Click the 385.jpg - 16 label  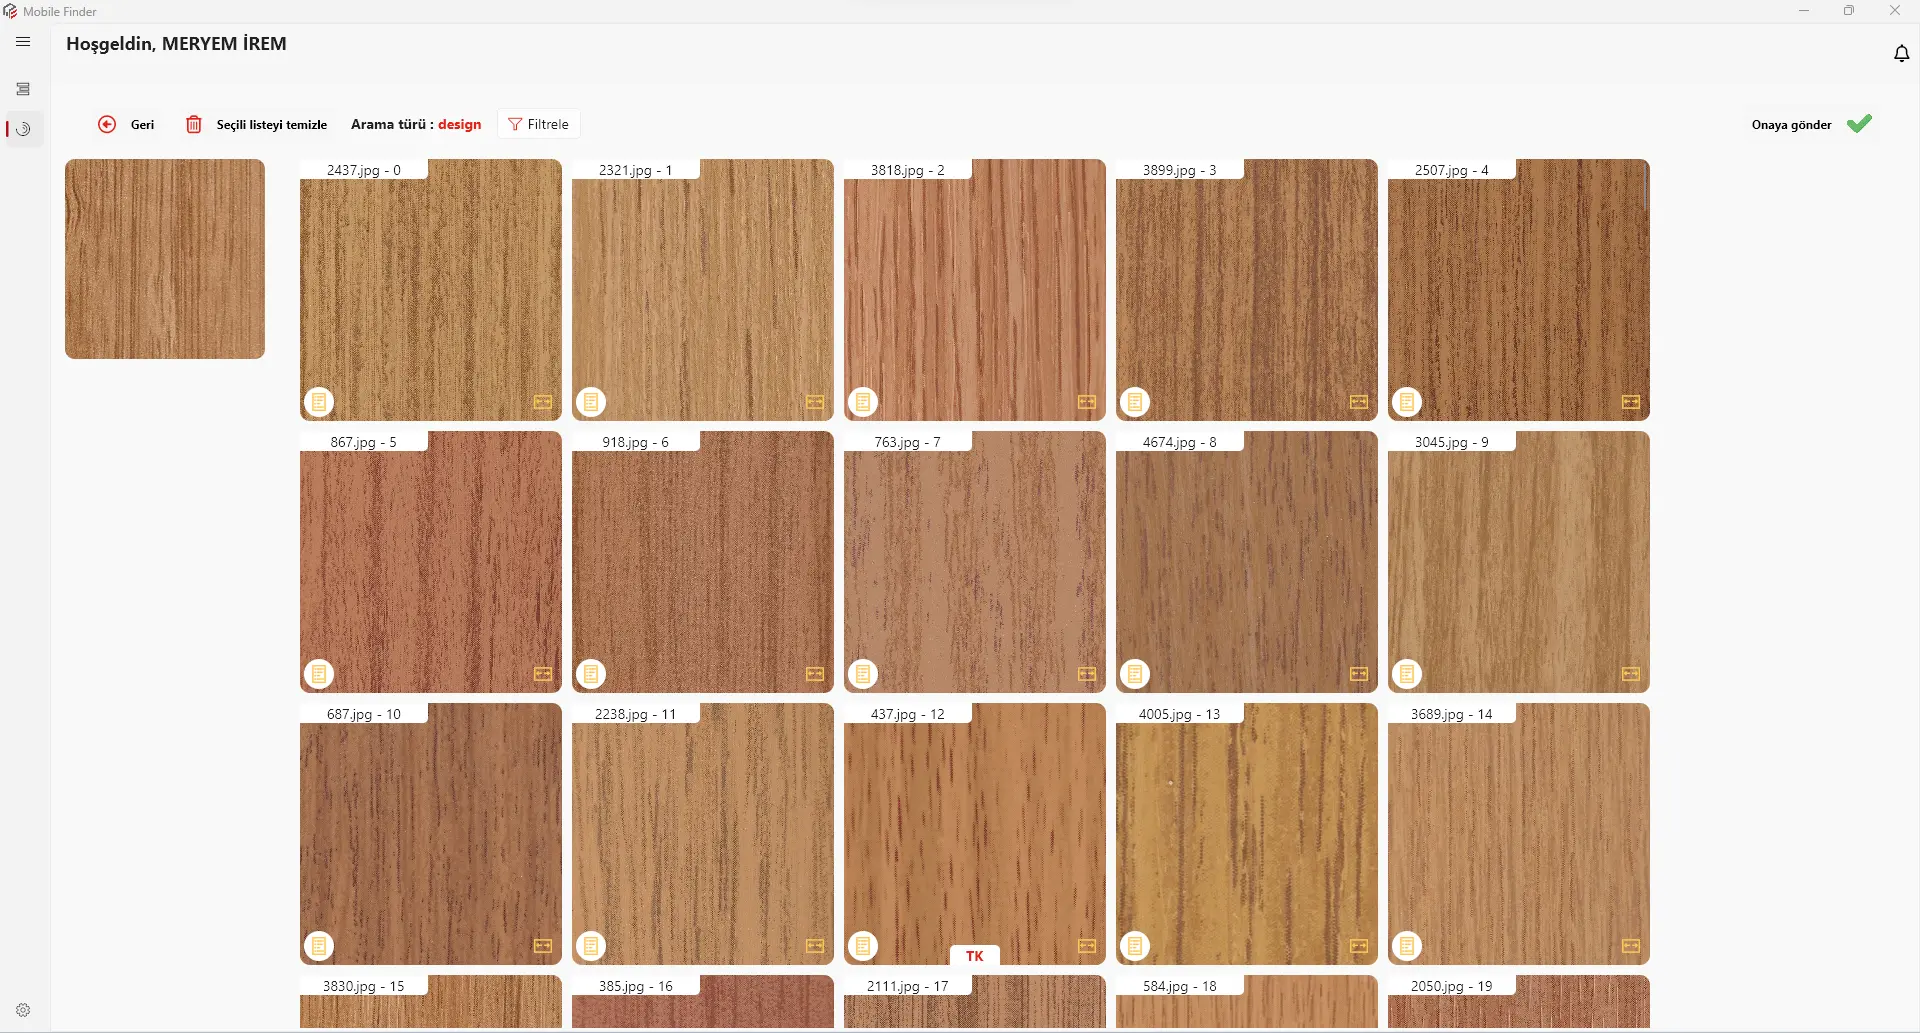coord(636,986)
